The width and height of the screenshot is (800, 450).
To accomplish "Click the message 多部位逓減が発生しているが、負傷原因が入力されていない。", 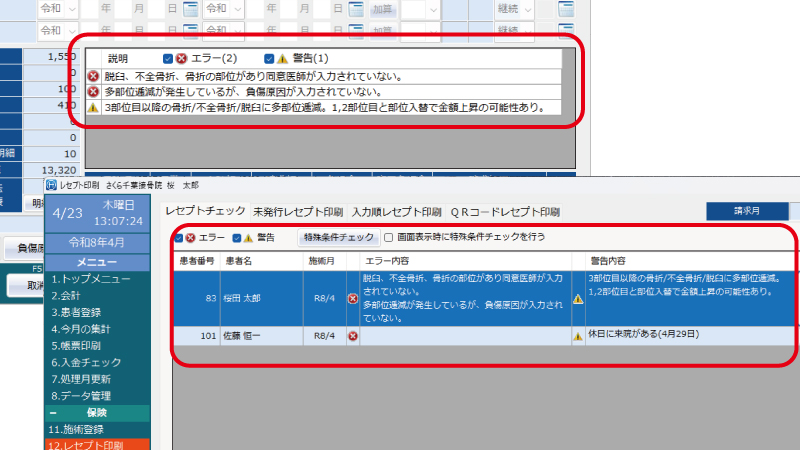I will tap(243, 92).
